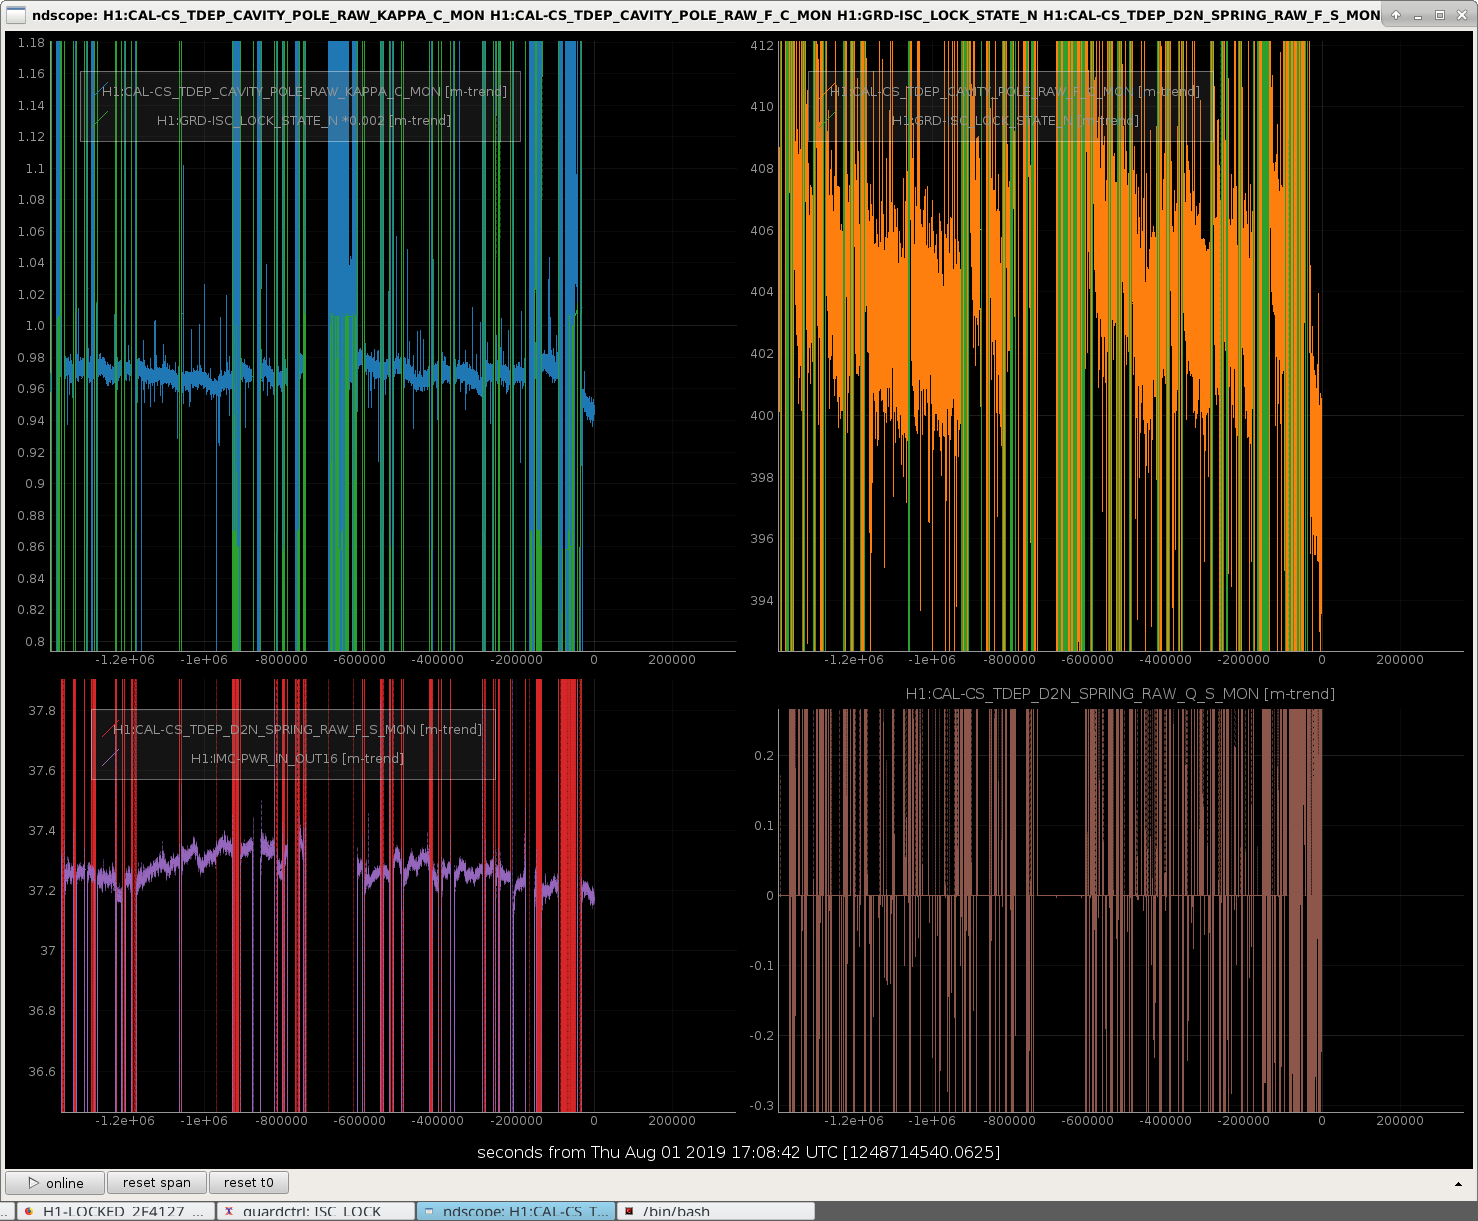1478x1221 pixels.
Task: Maximize the ndscope window
Action: pos(1440,15)
